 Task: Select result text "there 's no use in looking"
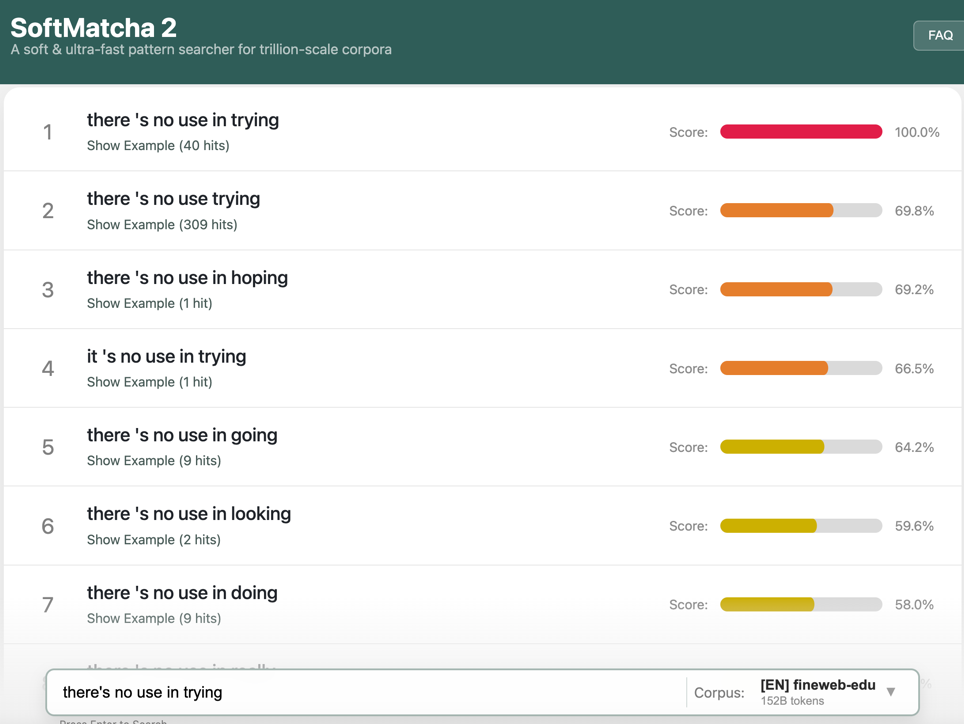click(x=189, y=514)
